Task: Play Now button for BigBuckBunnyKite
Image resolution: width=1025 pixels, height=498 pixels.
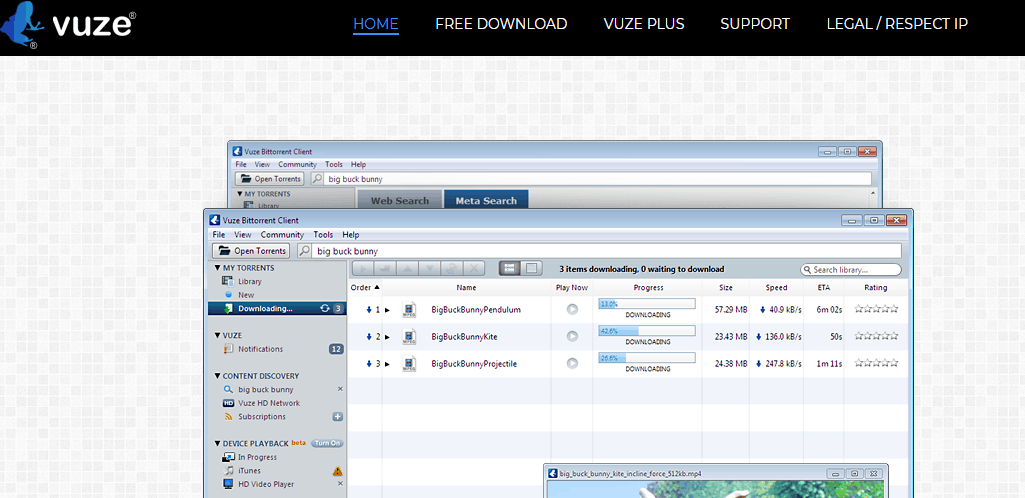Action: [572, 337]
